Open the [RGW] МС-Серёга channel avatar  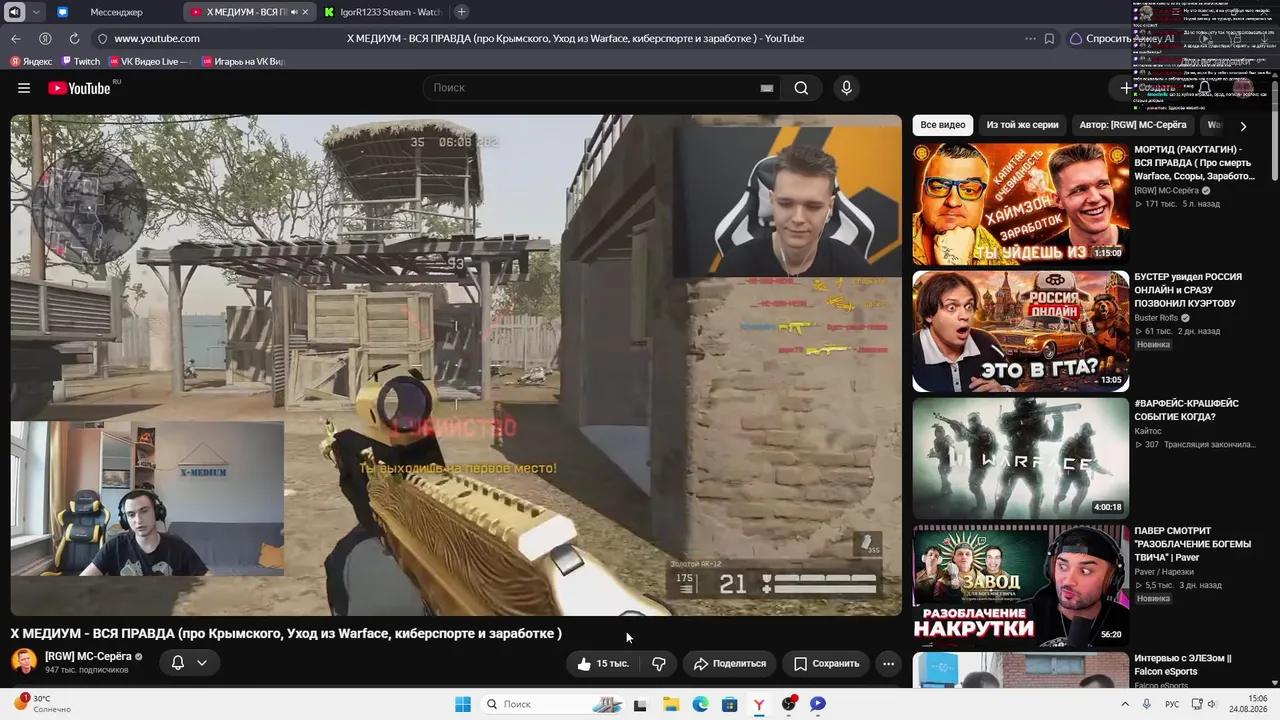pyautogui.click(x=24, y=662)
